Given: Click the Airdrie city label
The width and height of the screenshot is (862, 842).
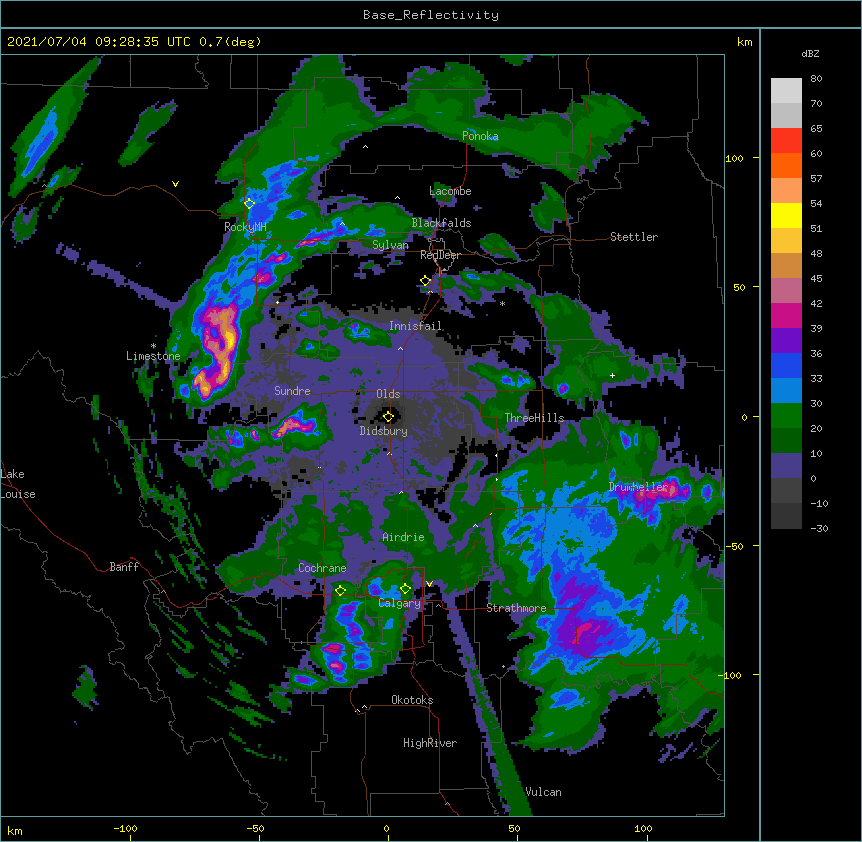Looking at the screenshot, I should [403, 537].
